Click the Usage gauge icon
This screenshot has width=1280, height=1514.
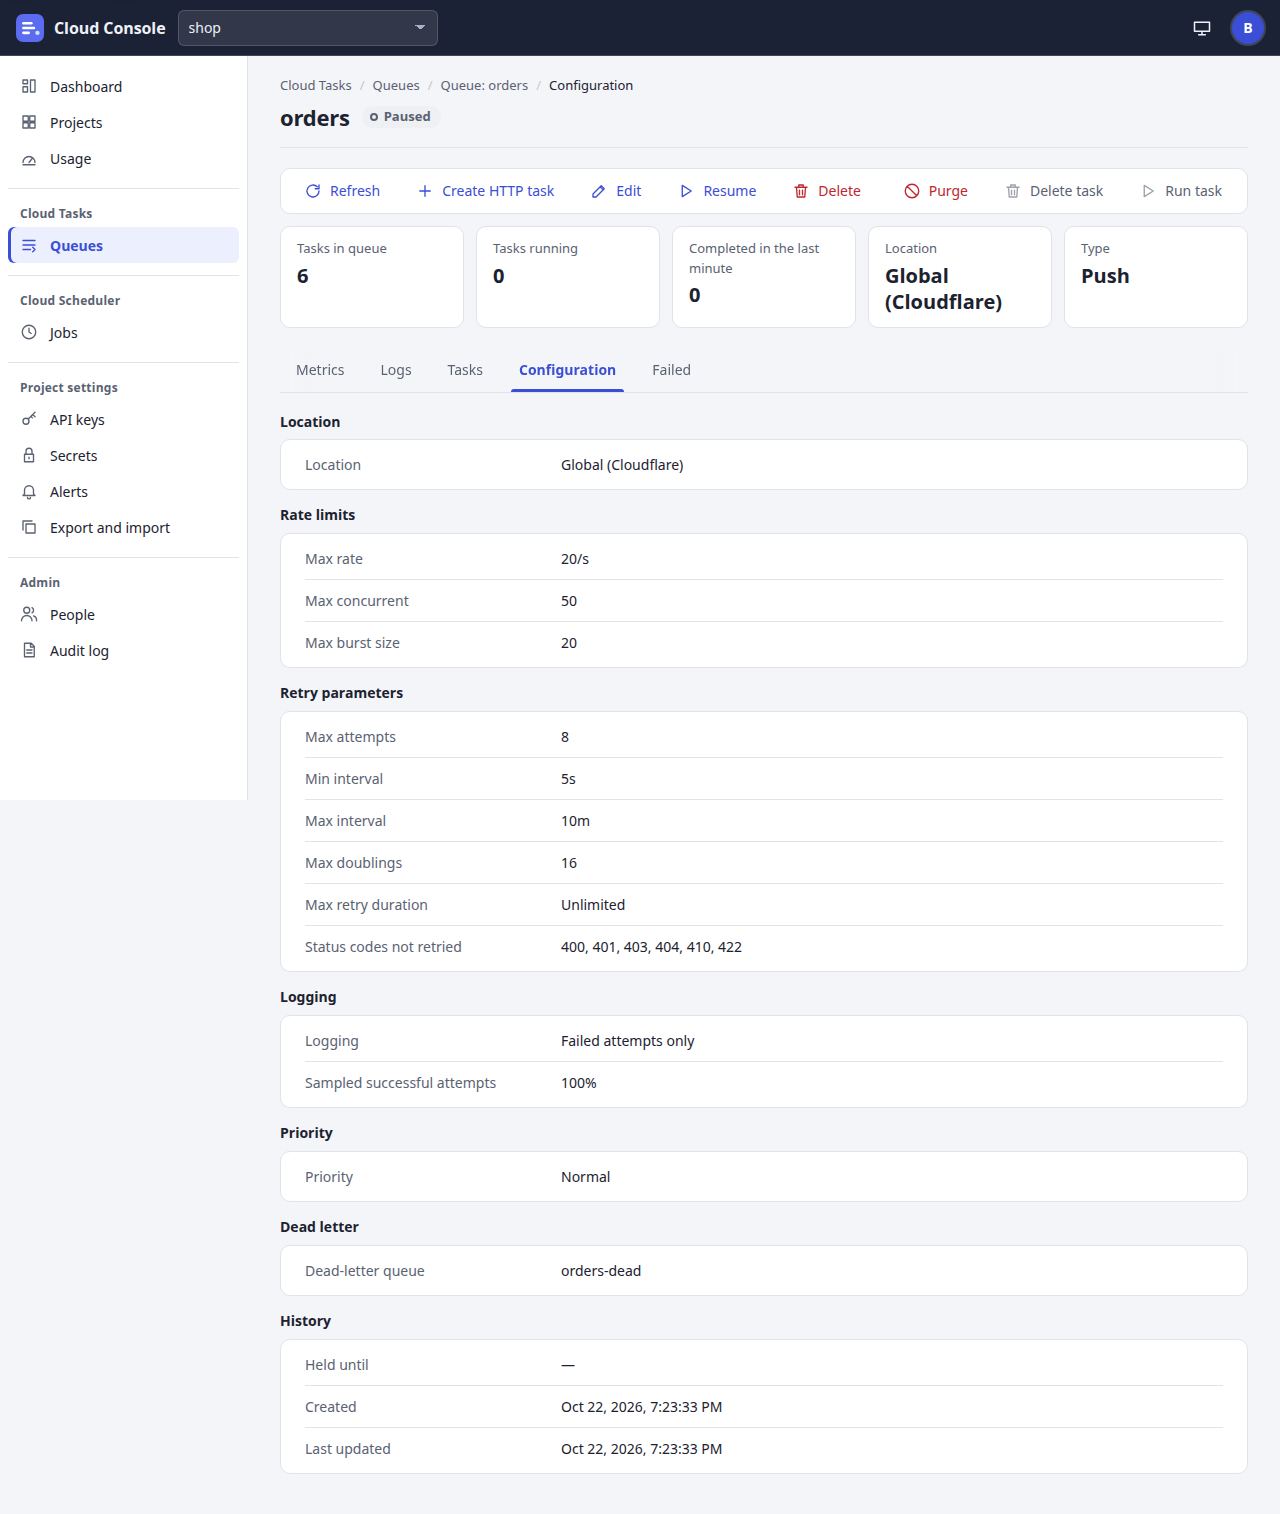click(x=29, y=159)
